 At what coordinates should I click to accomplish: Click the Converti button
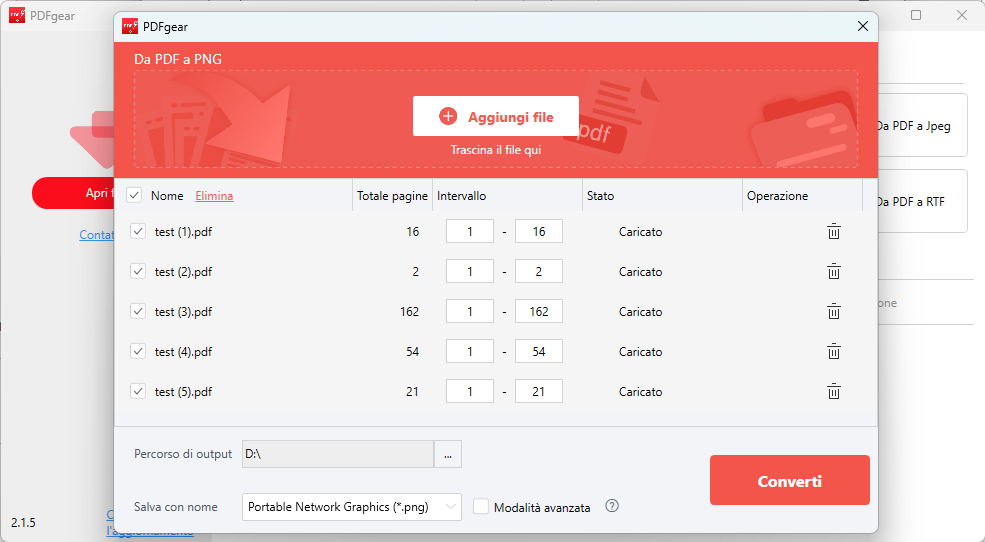(790, 480)
